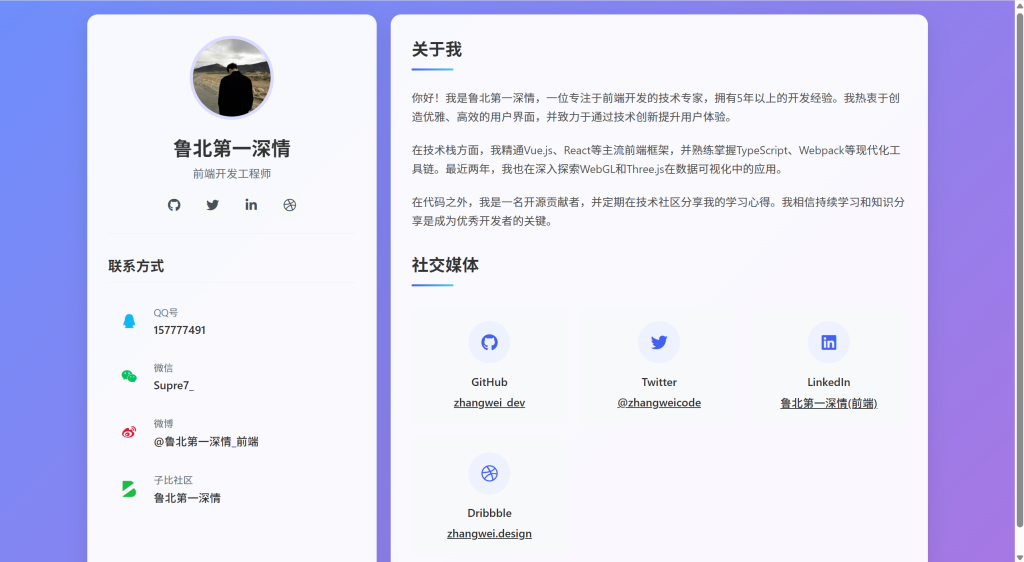Image resolution: width=1024 pixels, height=562 pixels.
Task: Click the green 子比社区 icon
Action: 129,488
